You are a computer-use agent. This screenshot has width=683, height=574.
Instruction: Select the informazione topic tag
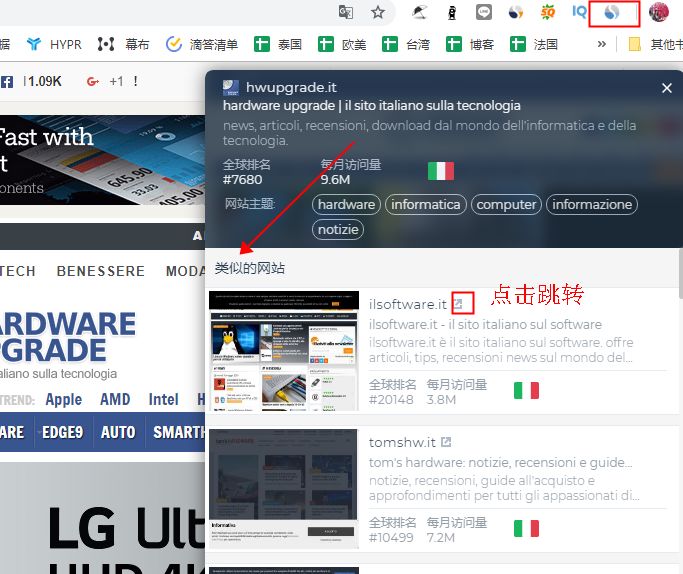pyautogui.click(x=592, y=204)
